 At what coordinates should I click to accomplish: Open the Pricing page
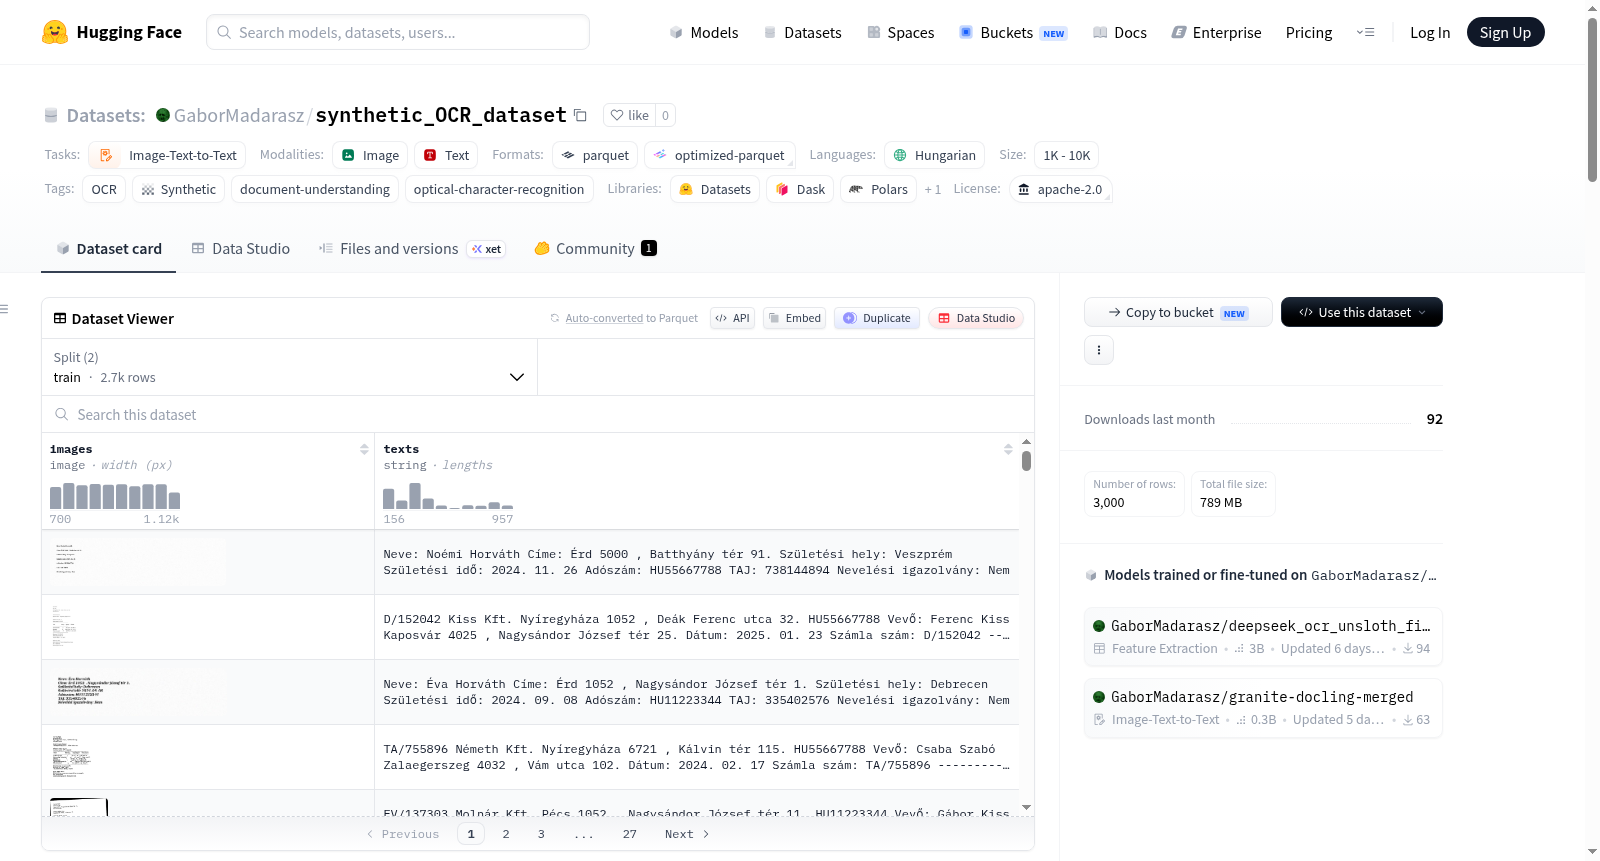[x=1309, y=32]
